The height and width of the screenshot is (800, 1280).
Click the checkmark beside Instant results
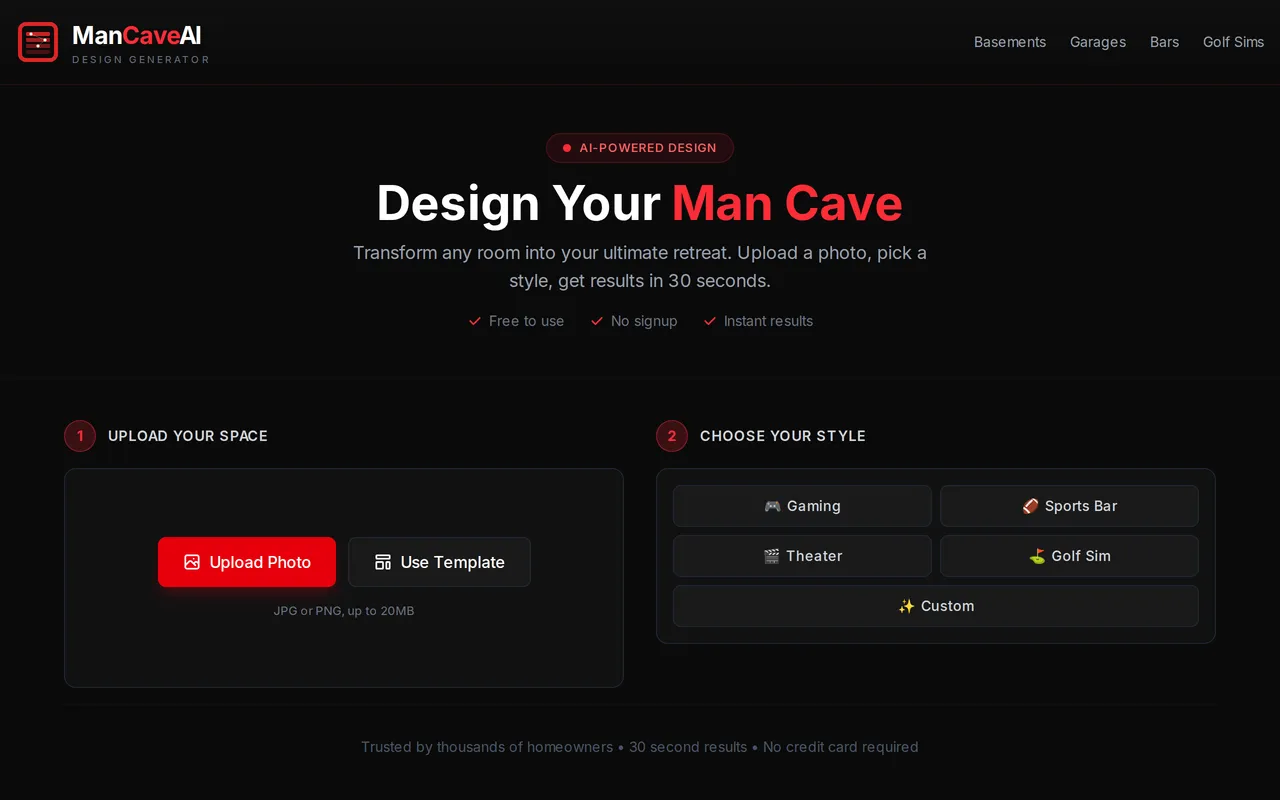(710, 321)
